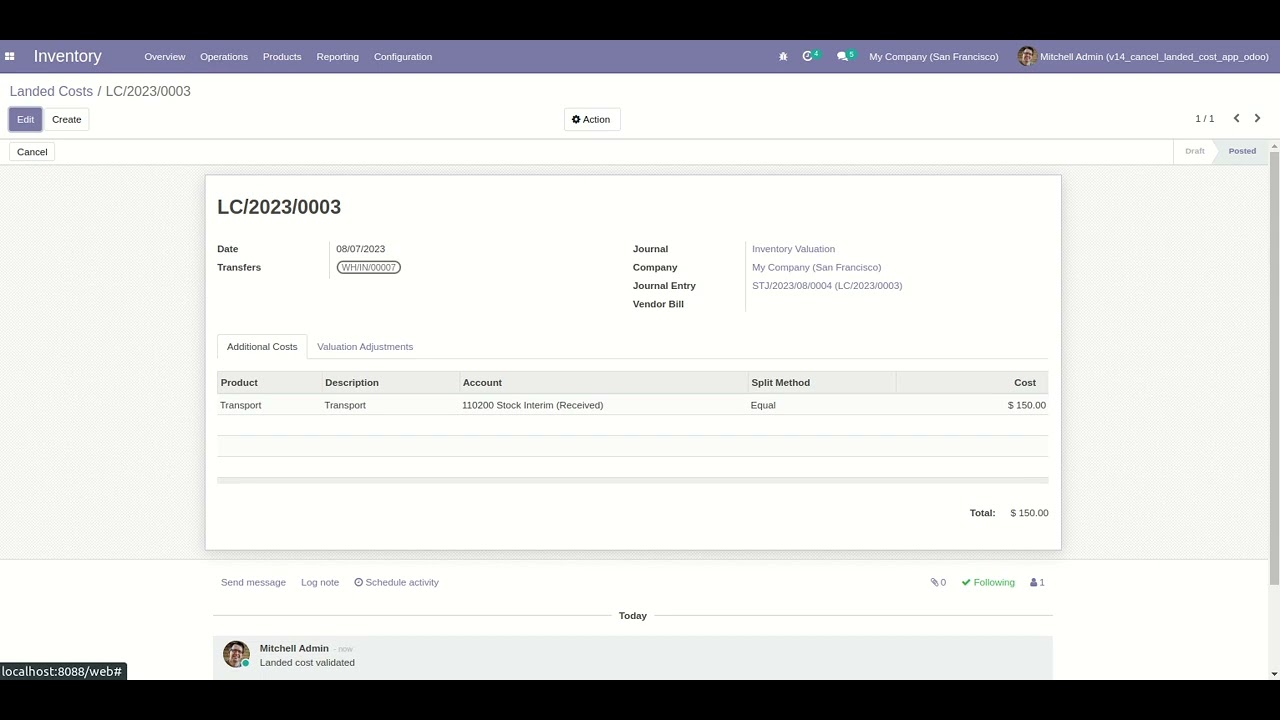Open the Inventory Valuation journal link
This screenshot has width=1280, height=720.
[793, 249]
